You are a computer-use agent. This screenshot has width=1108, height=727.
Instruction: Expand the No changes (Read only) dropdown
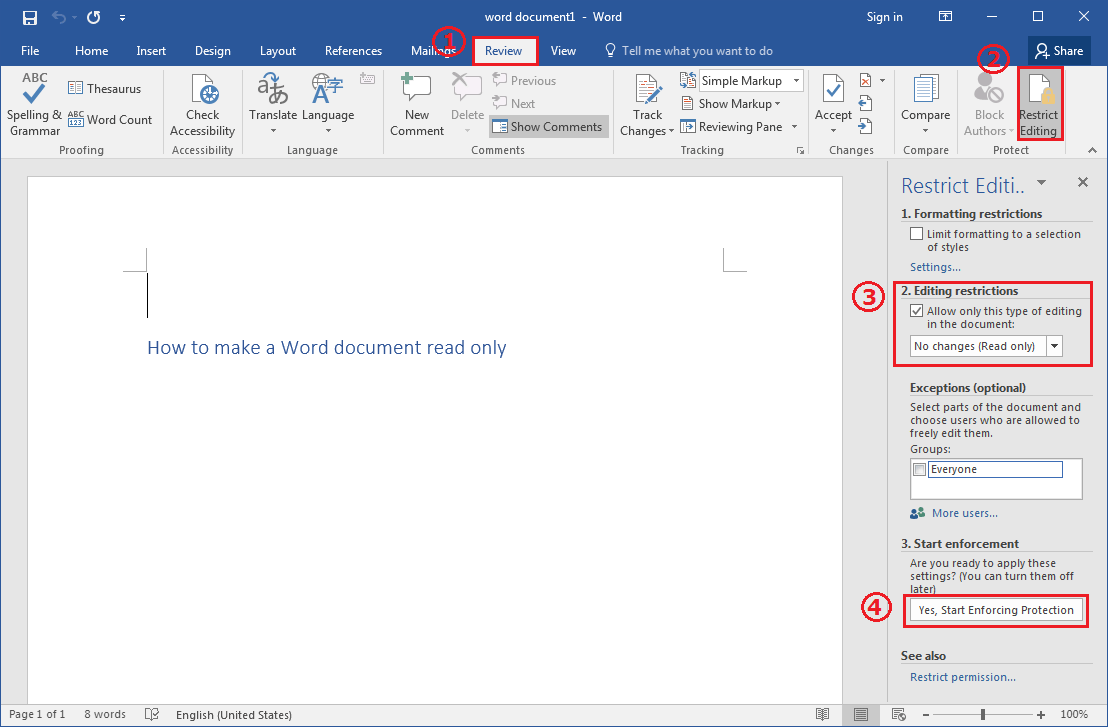click(x=1054, y=346)
